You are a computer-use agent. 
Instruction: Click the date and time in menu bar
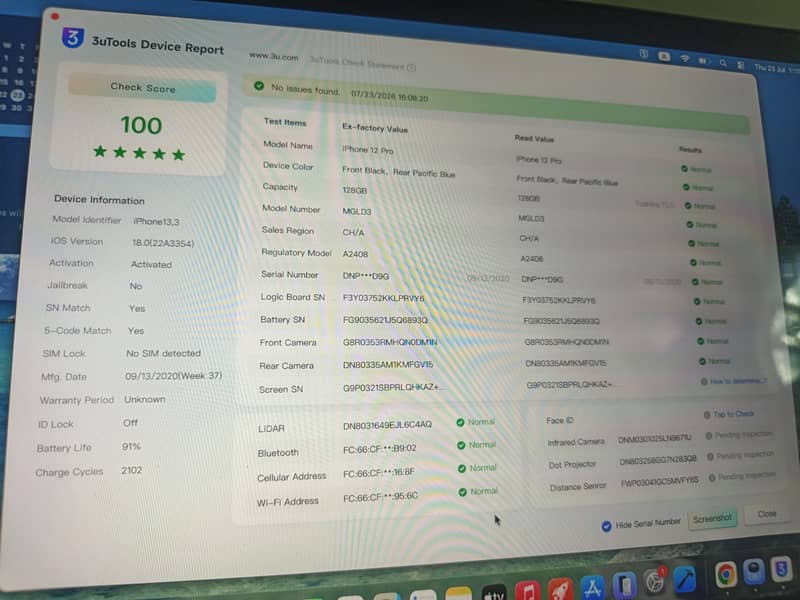[776, 68]
